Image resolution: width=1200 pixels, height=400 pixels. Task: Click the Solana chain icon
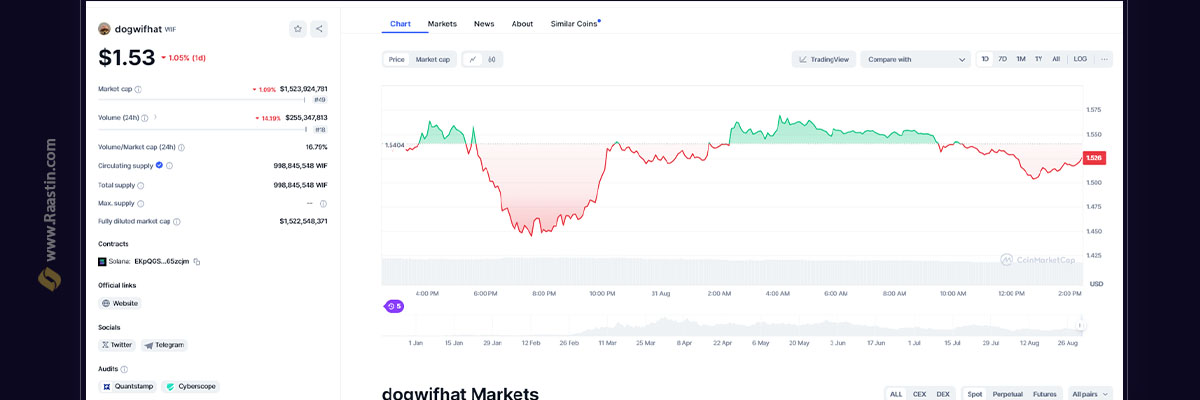102,261
